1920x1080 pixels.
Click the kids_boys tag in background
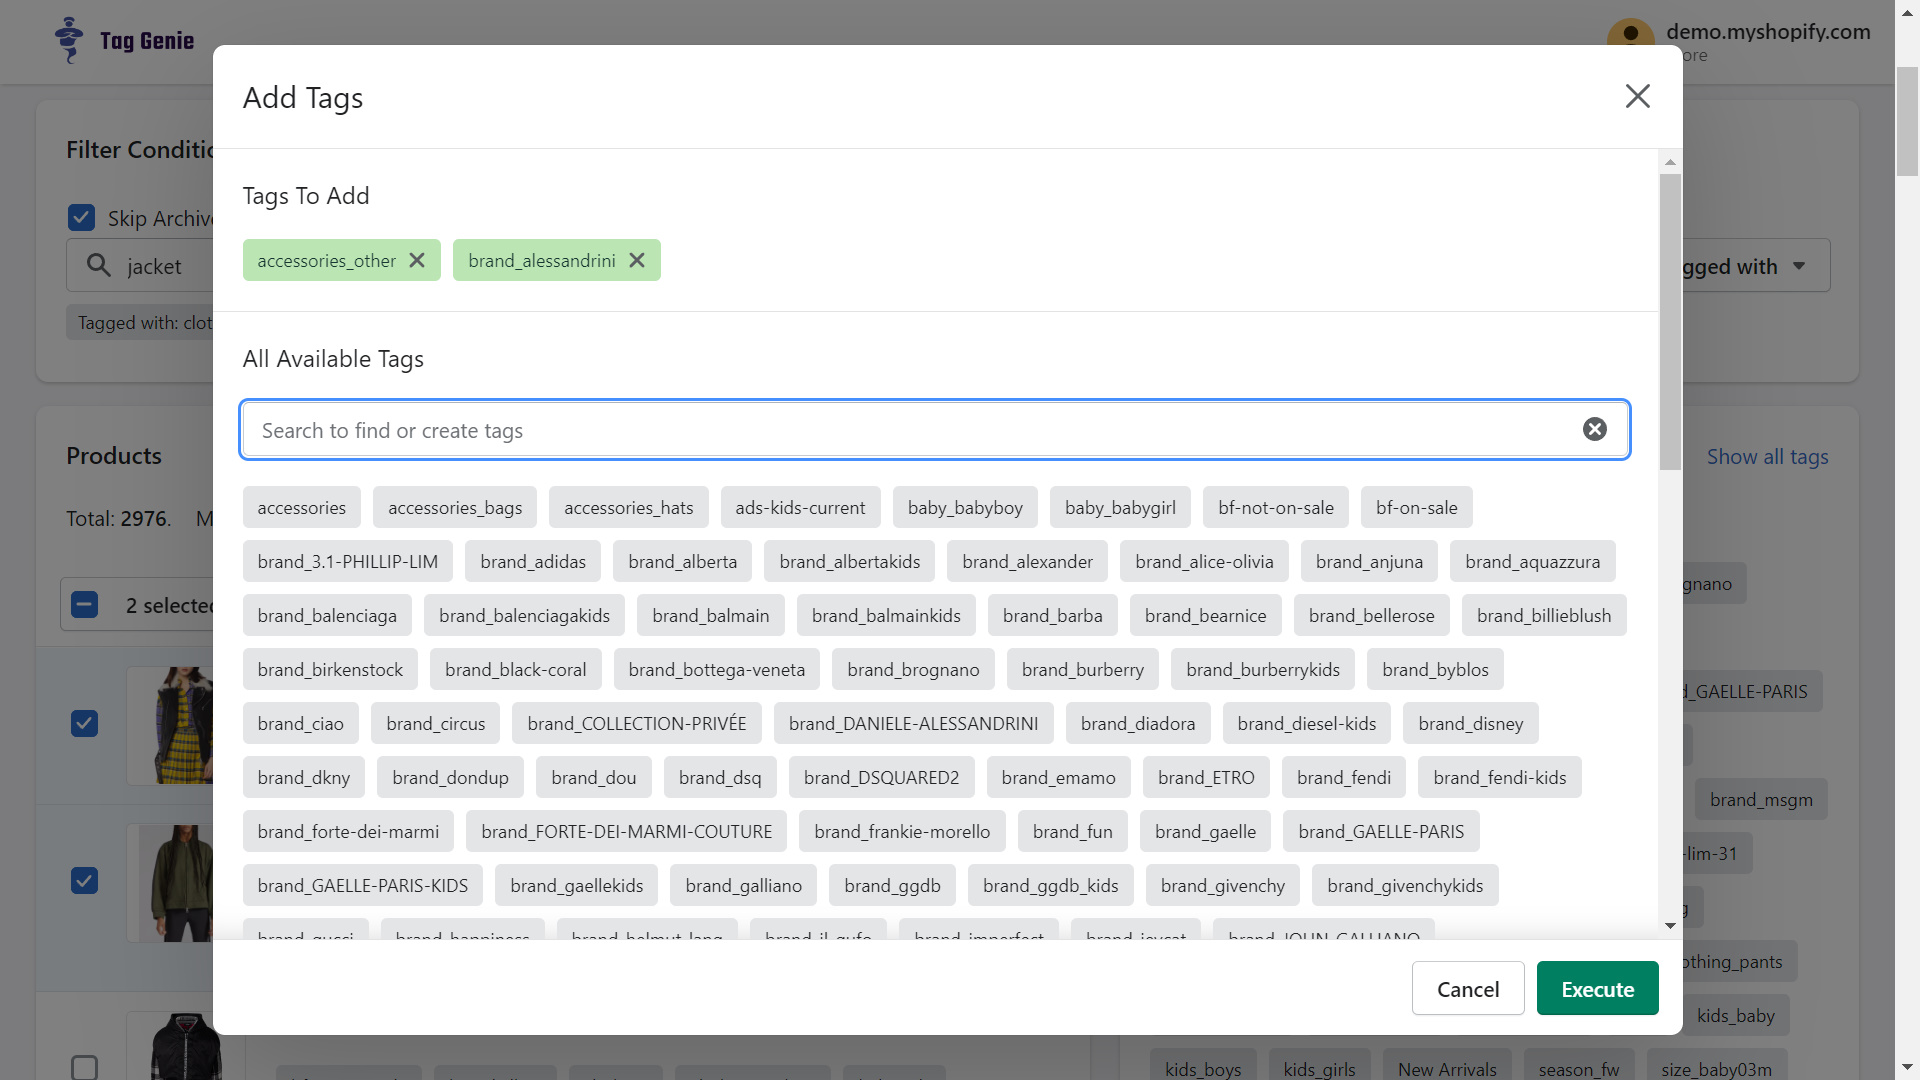1202,1069
